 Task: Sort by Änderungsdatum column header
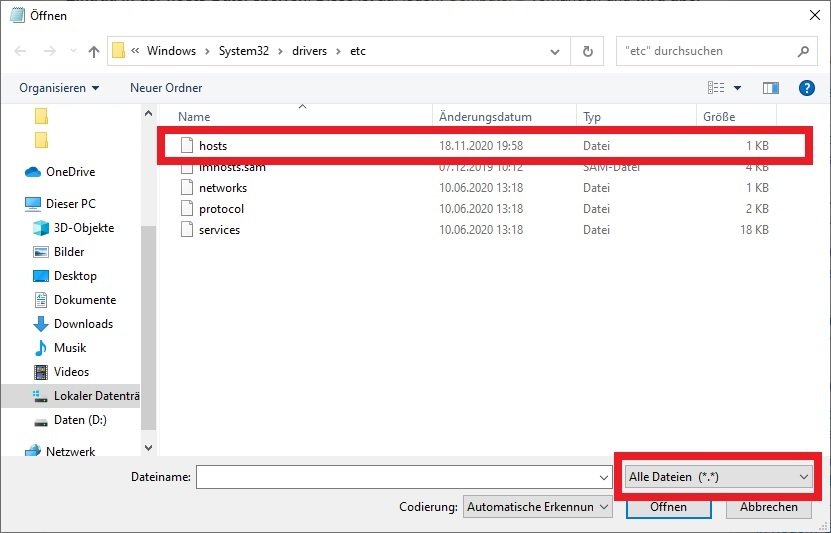(x=485, y=117)
